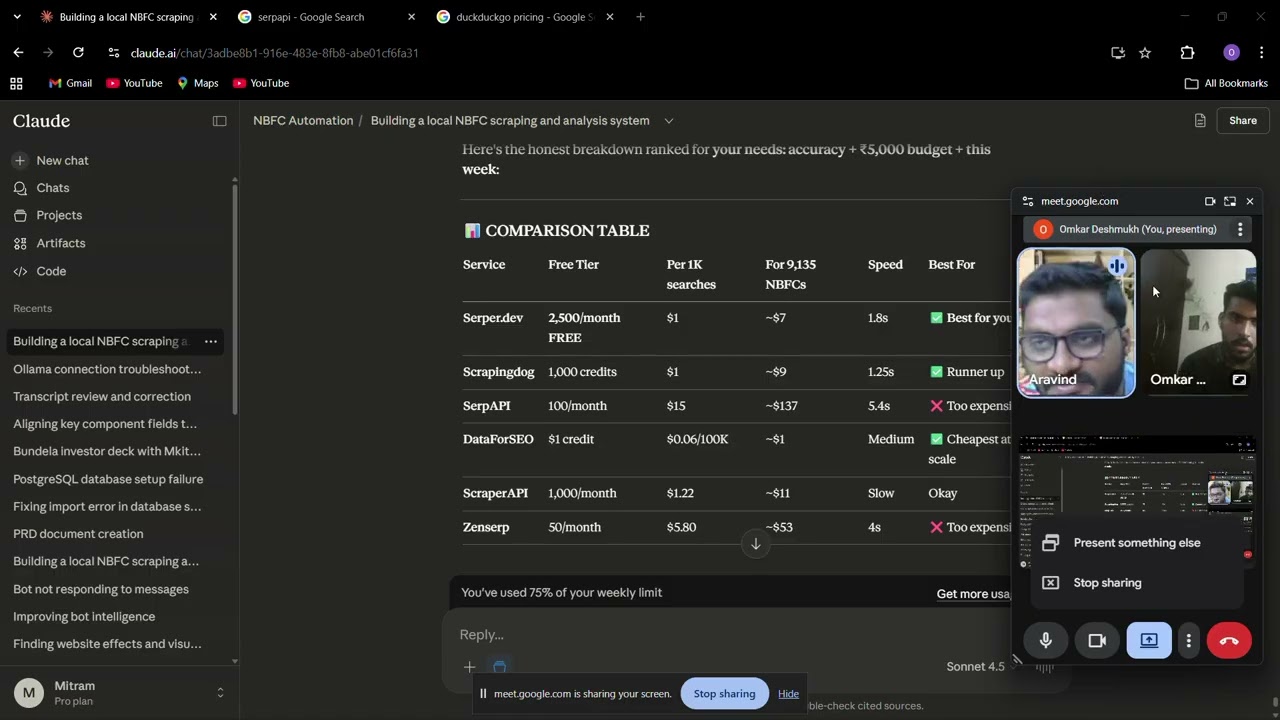
Task: Open Ollama connection troubleshoot chat
Action: pyautogui.click(x=107, y=369)
